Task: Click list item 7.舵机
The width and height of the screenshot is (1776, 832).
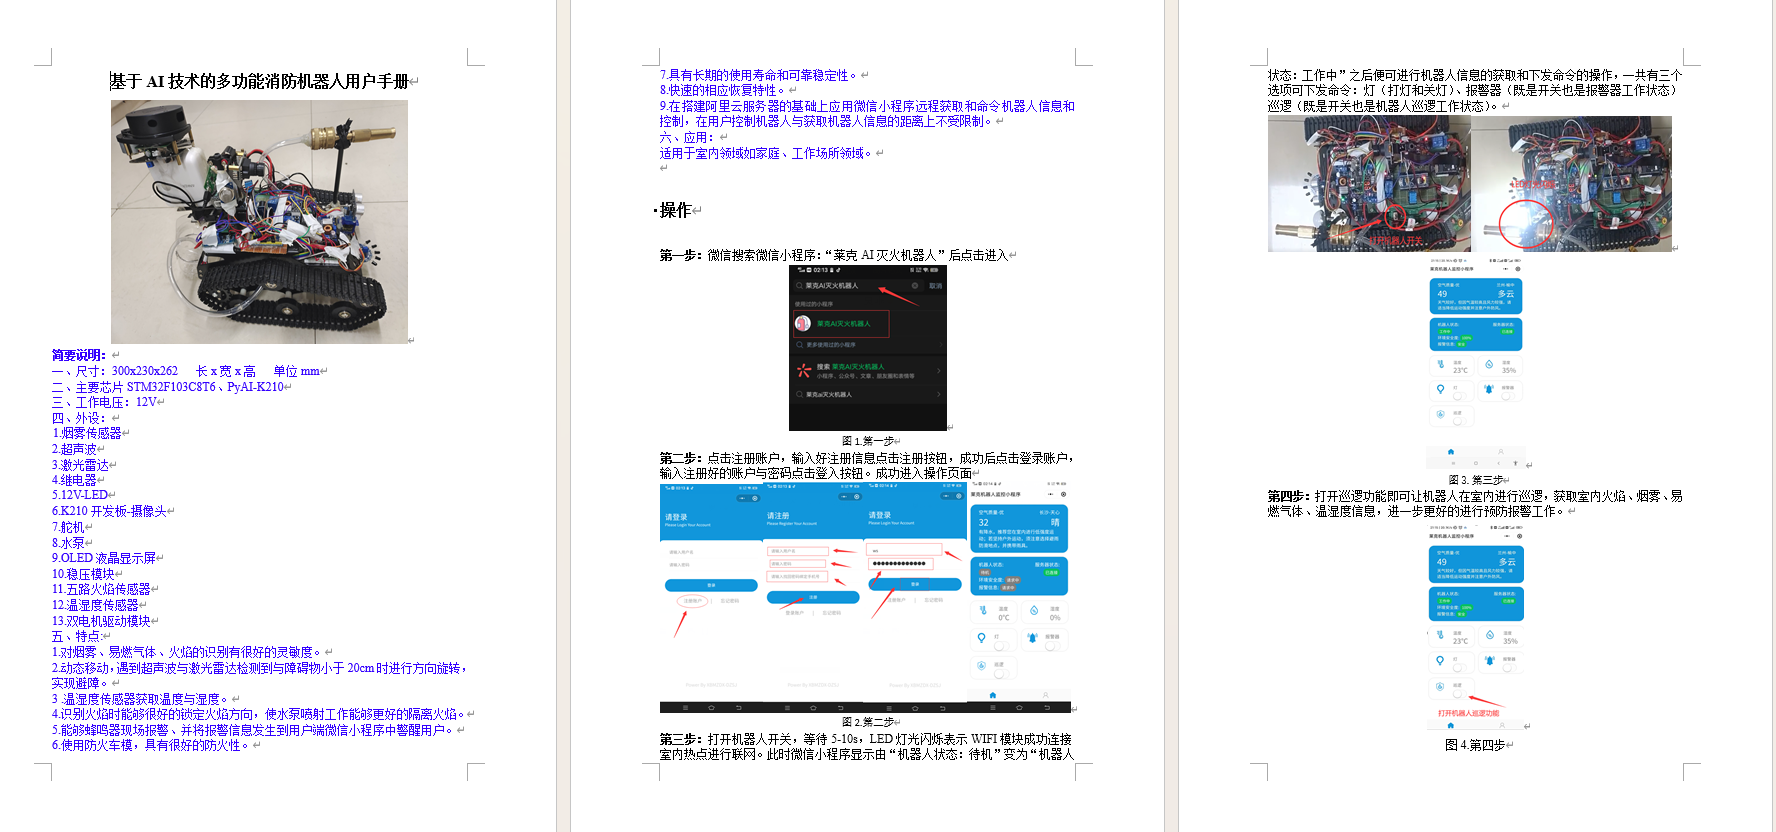Action: [x=69, y=527]
